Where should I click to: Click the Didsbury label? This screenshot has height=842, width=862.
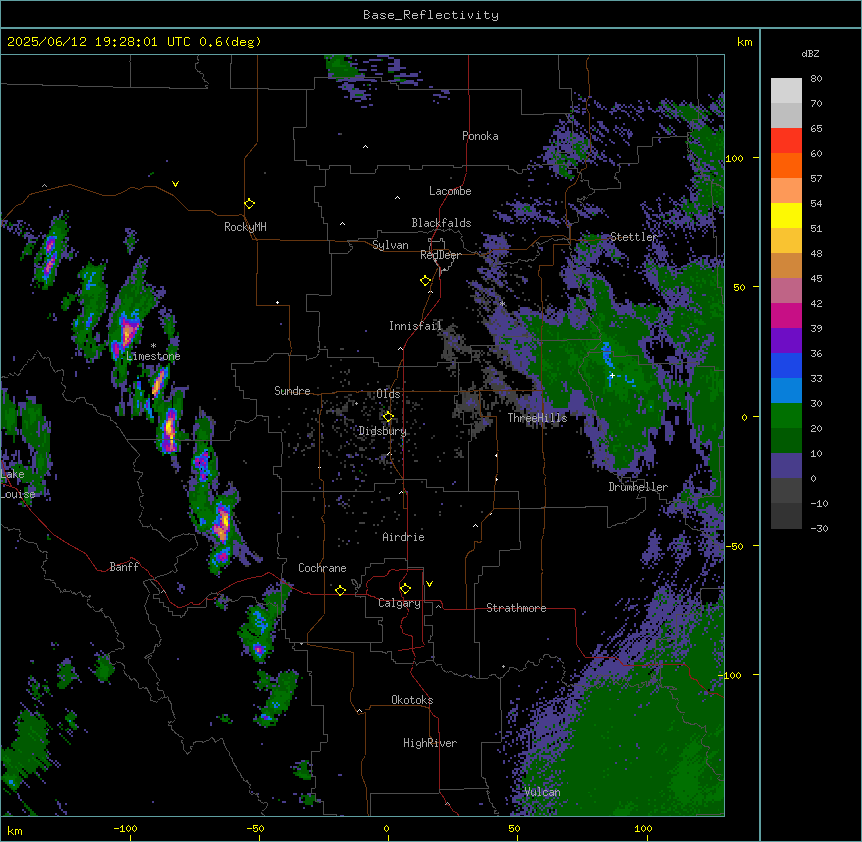[383, 431]
